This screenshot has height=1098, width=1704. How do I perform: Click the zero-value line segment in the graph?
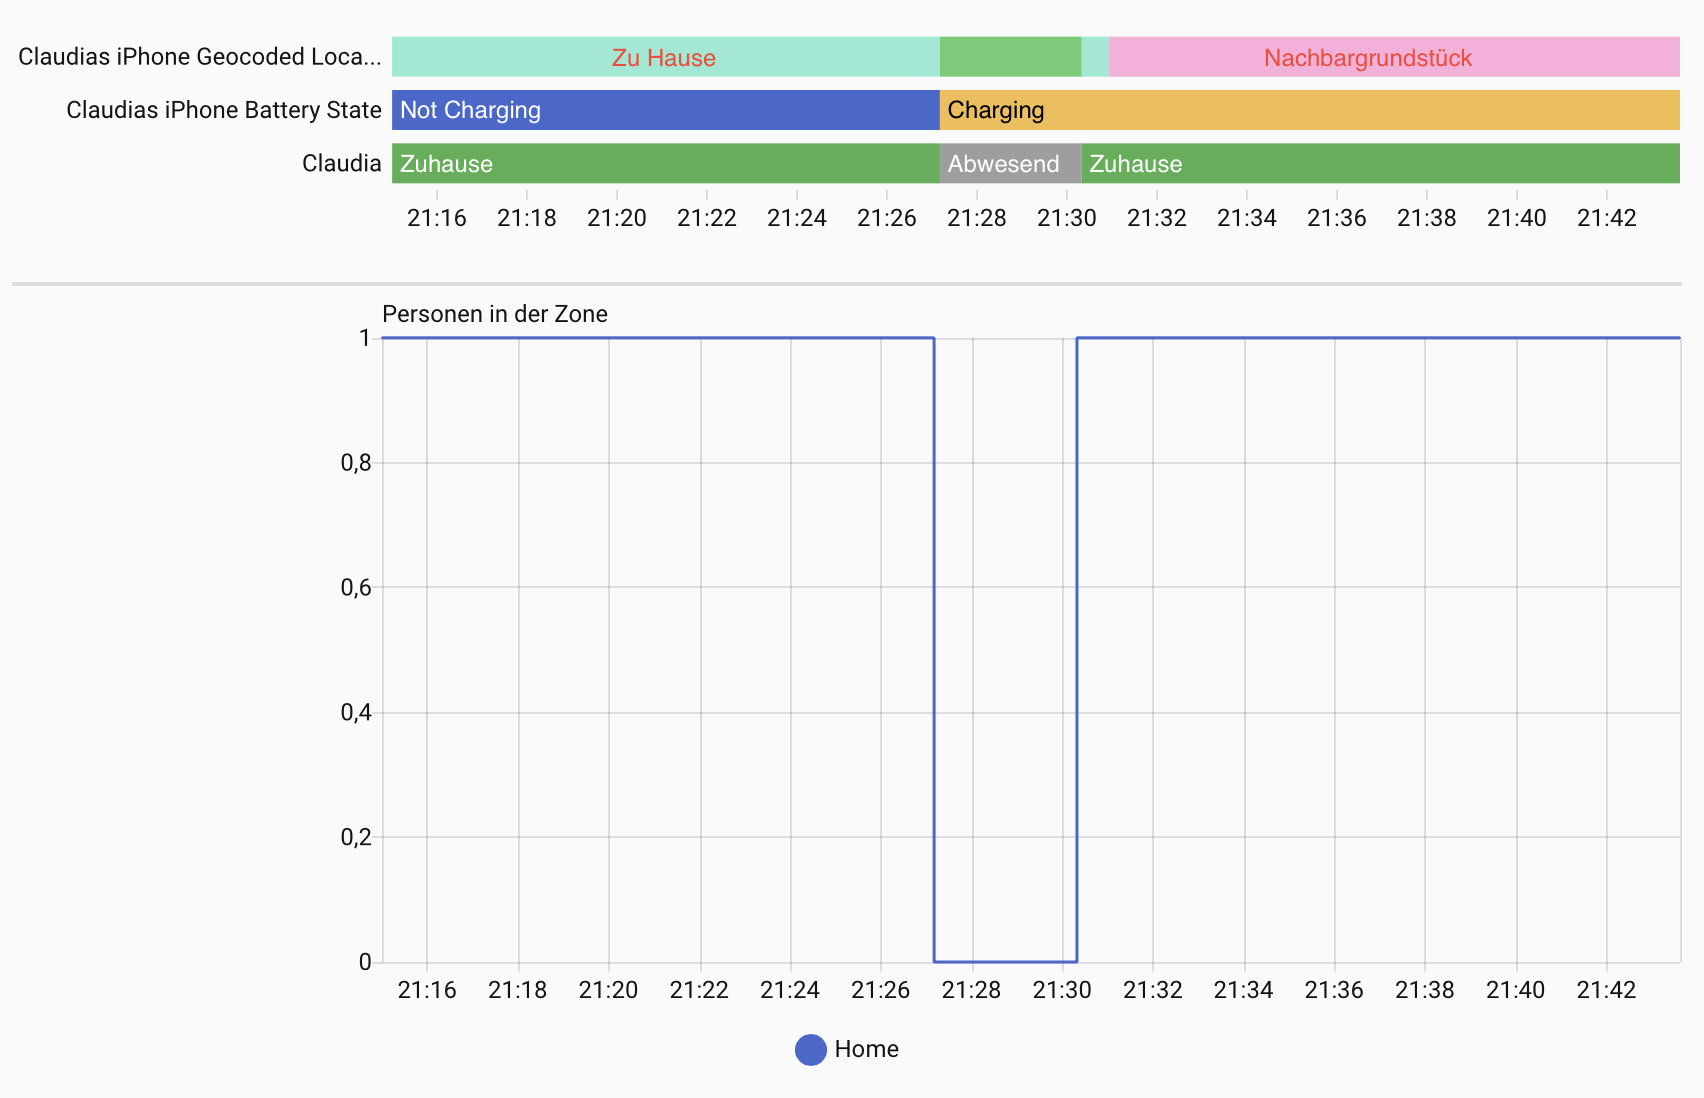(x=1005, y=962)
